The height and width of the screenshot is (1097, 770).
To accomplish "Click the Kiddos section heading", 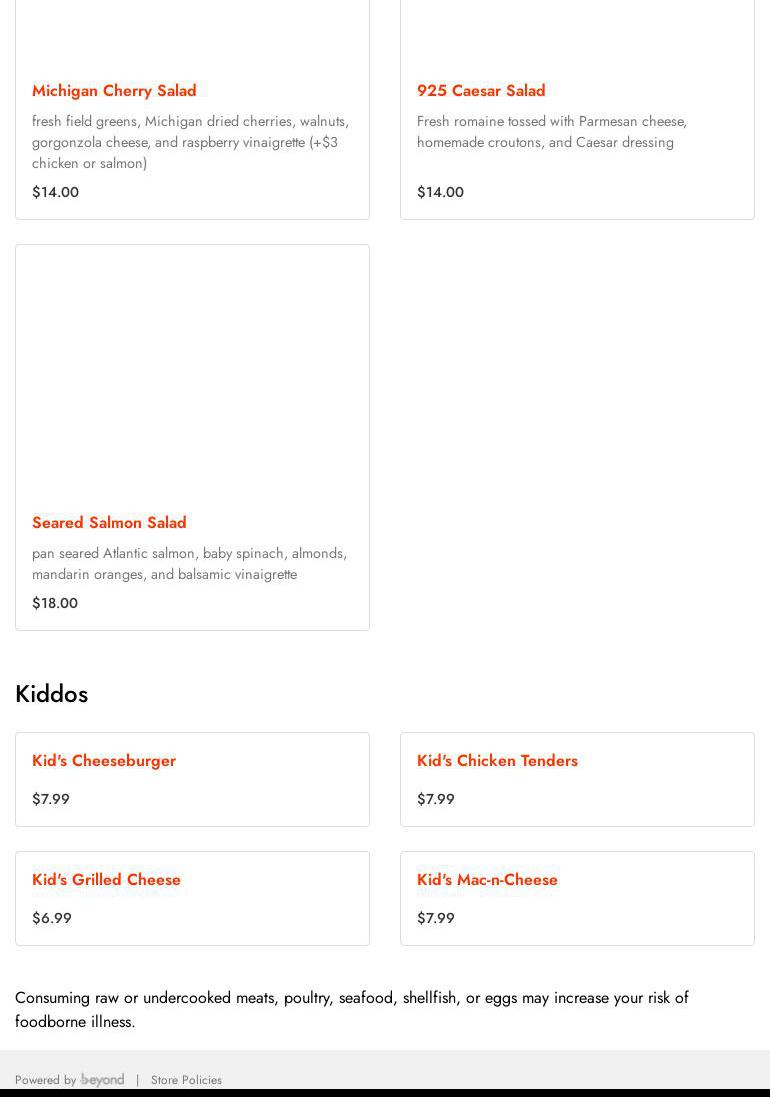I will 52,693.
